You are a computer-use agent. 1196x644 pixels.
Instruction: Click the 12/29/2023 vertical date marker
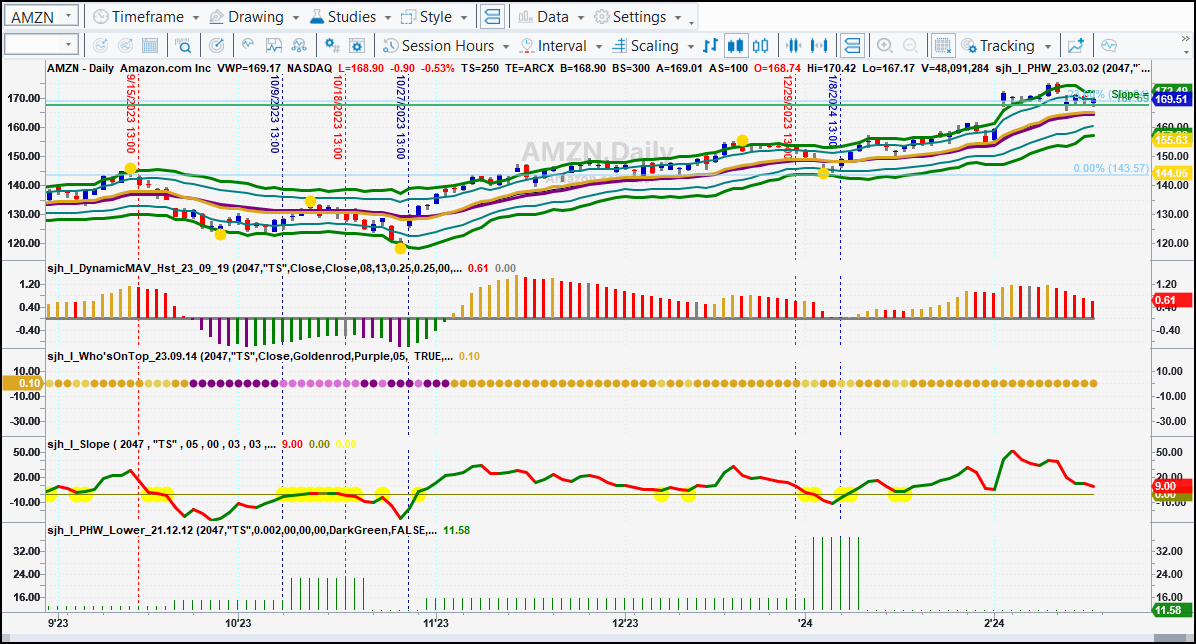tap(788, 117)
